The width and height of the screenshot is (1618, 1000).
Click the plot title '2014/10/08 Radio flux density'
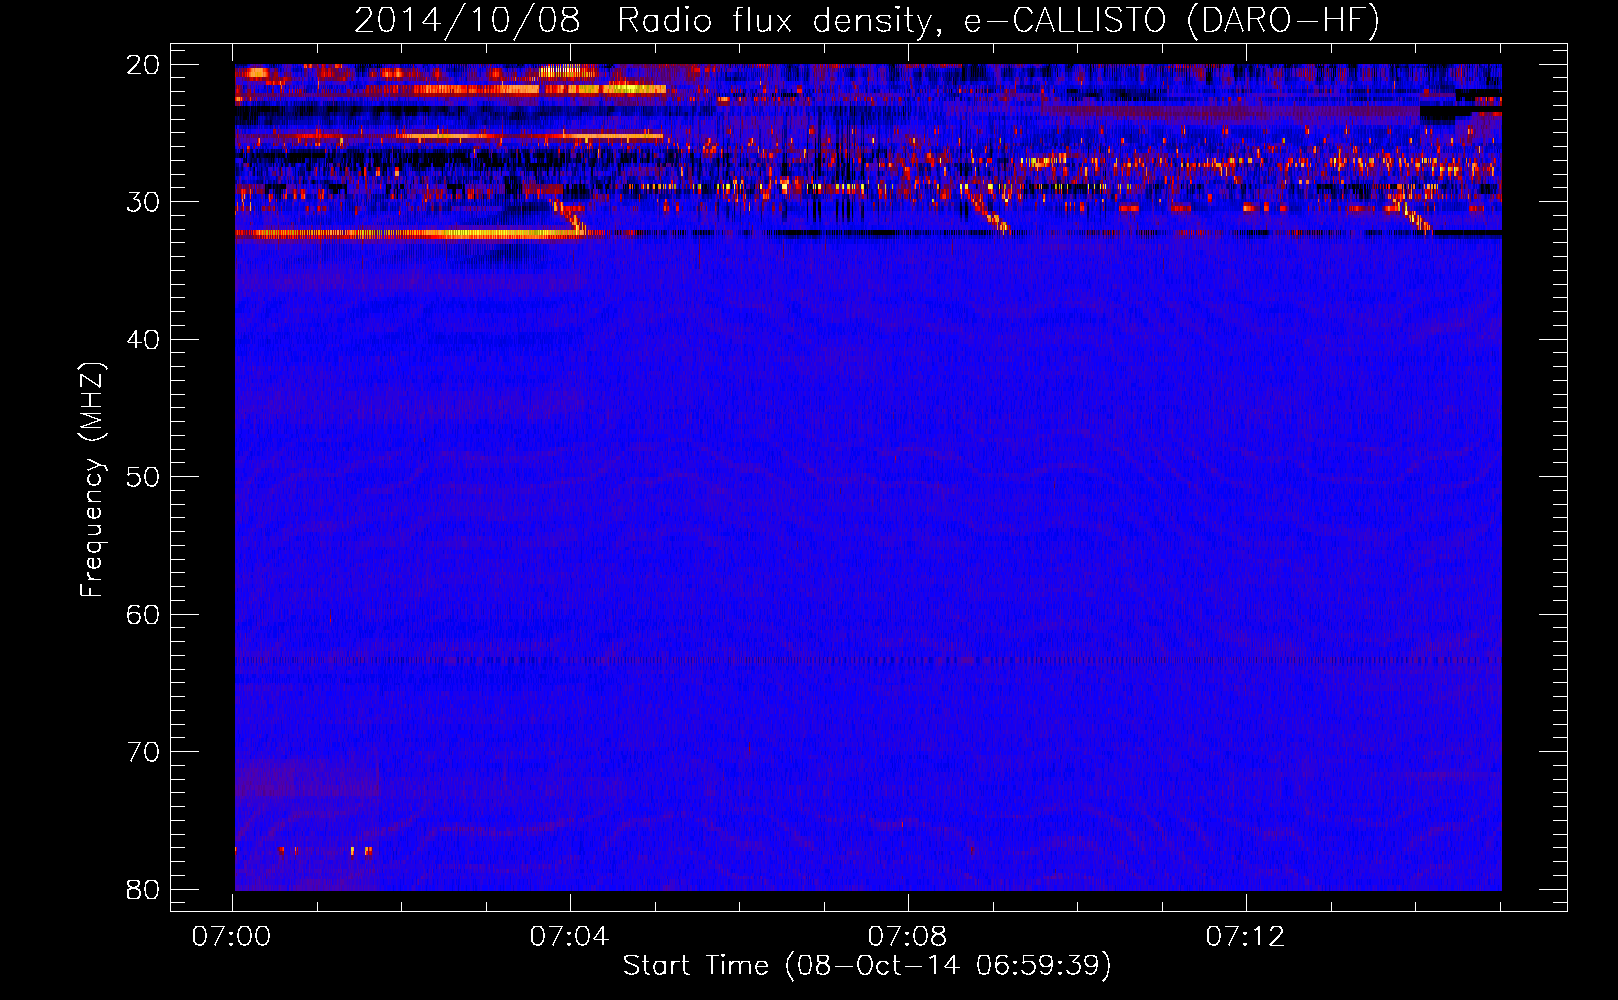pyautogui.click(x=866, y=20)
